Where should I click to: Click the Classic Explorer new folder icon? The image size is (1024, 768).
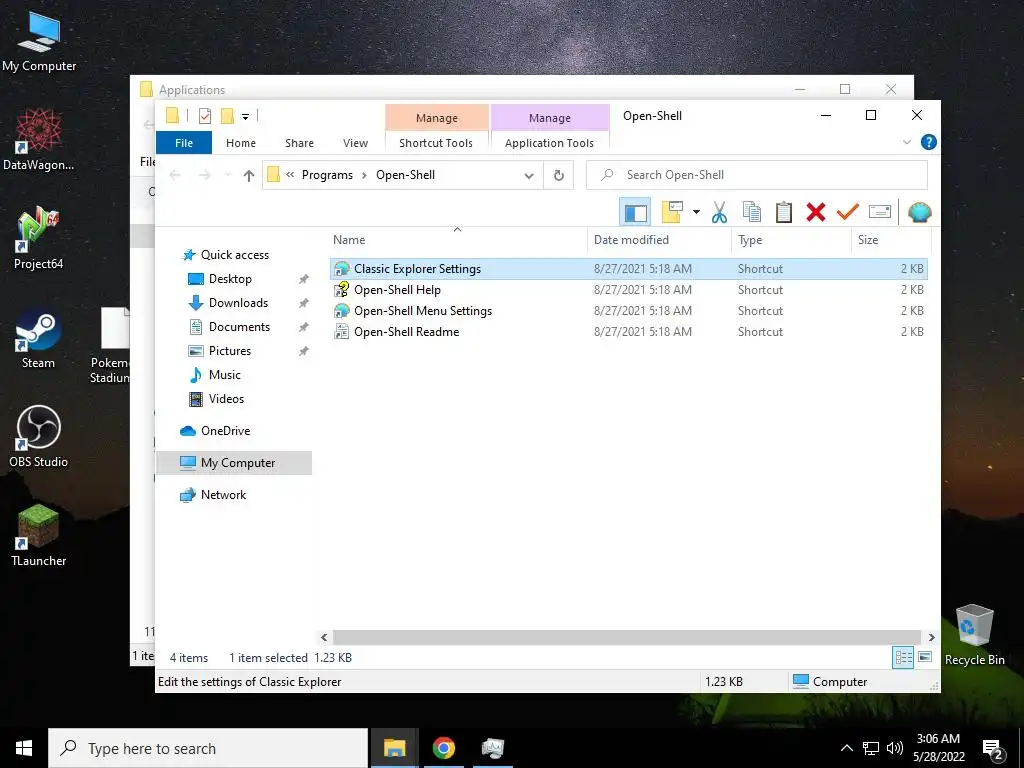(672, 212)
